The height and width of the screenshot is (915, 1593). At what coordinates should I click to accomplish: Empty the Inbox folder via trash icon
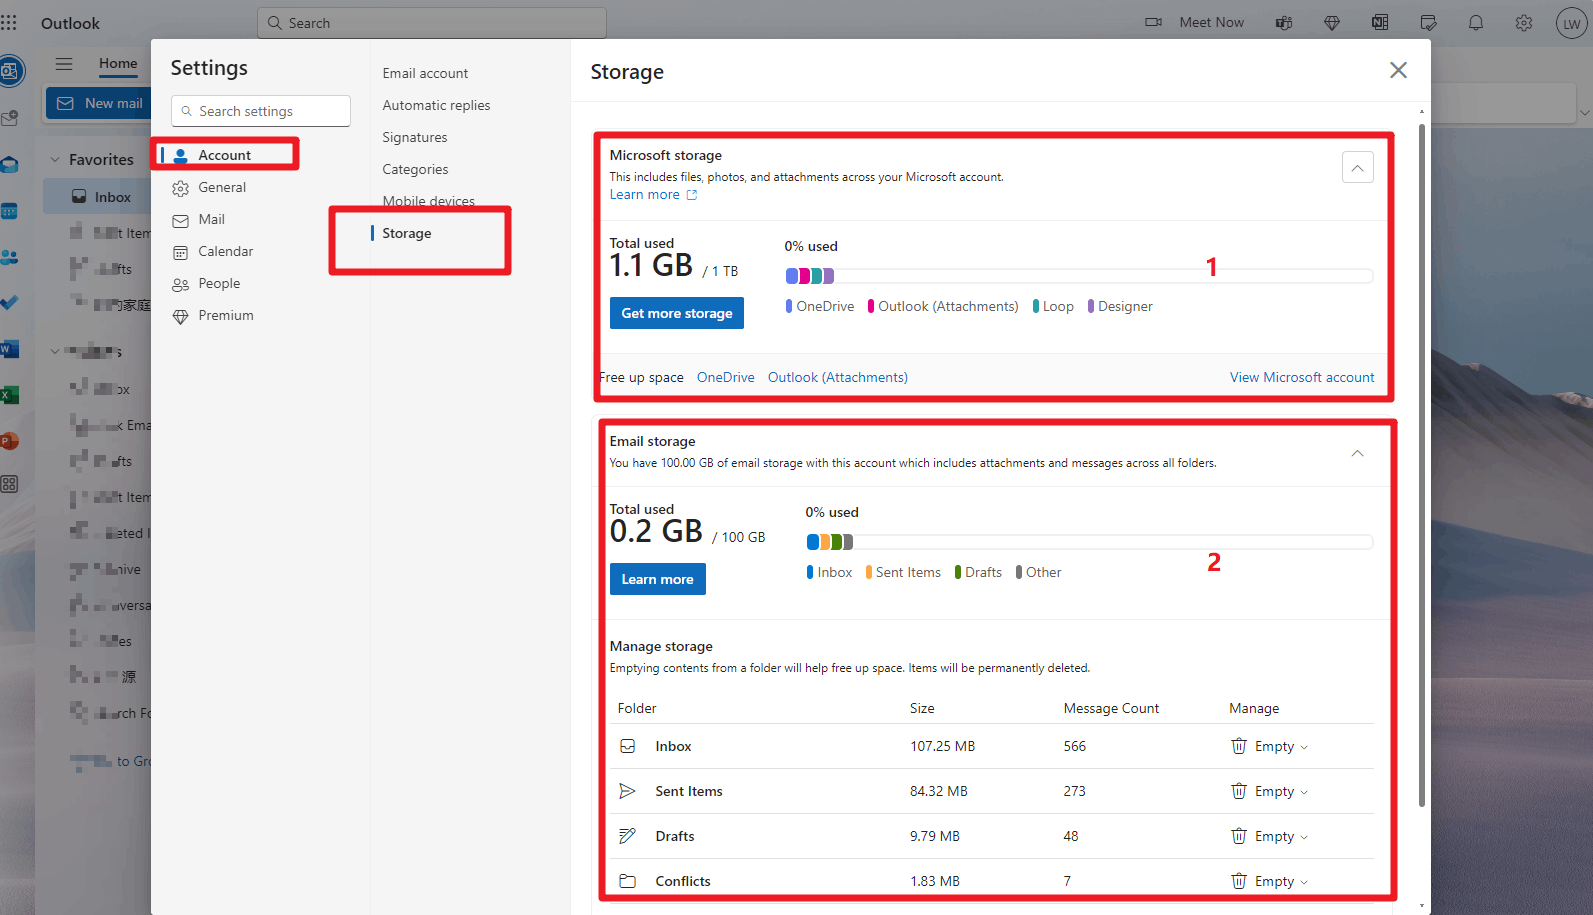point(1239,746)
